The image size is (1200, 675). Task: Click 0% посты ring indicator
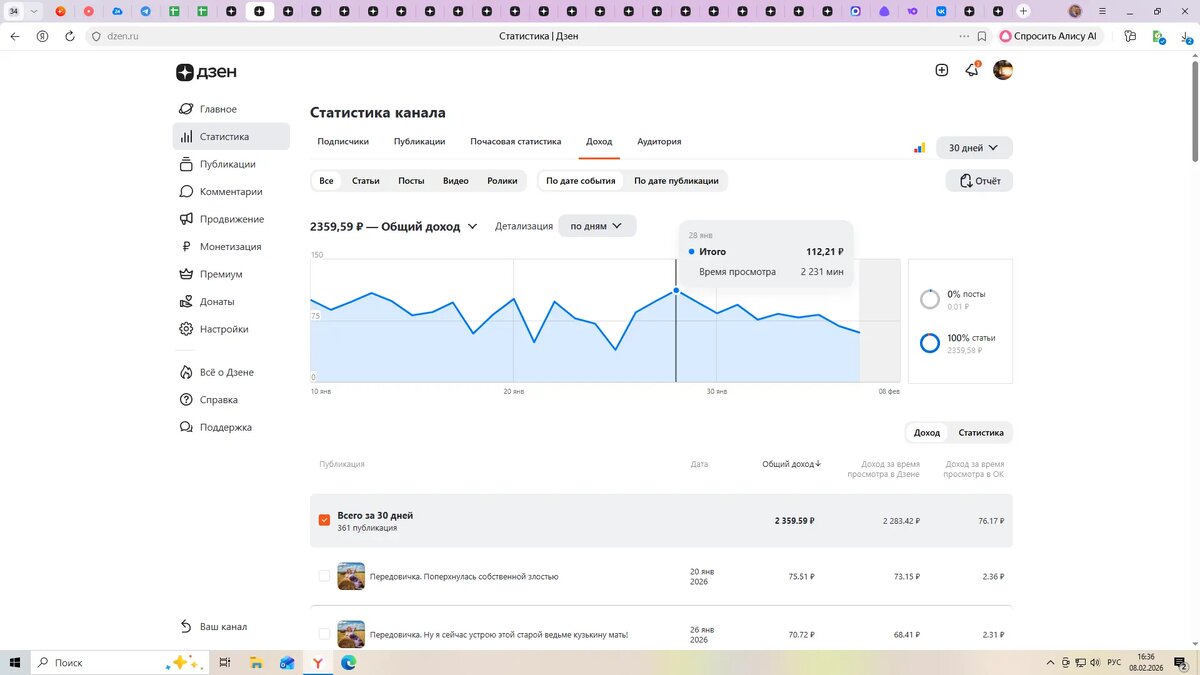click(930, 299)
